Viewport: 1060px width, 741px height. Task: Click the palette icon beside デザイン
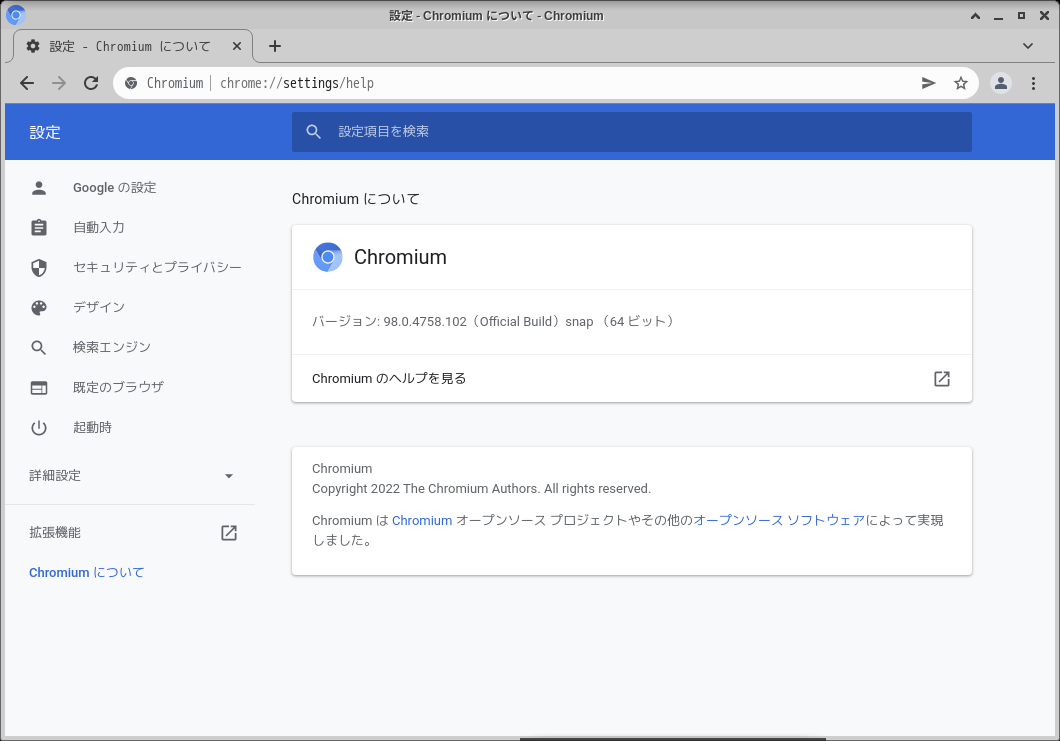pyautogui.click(x=39, y=308)
